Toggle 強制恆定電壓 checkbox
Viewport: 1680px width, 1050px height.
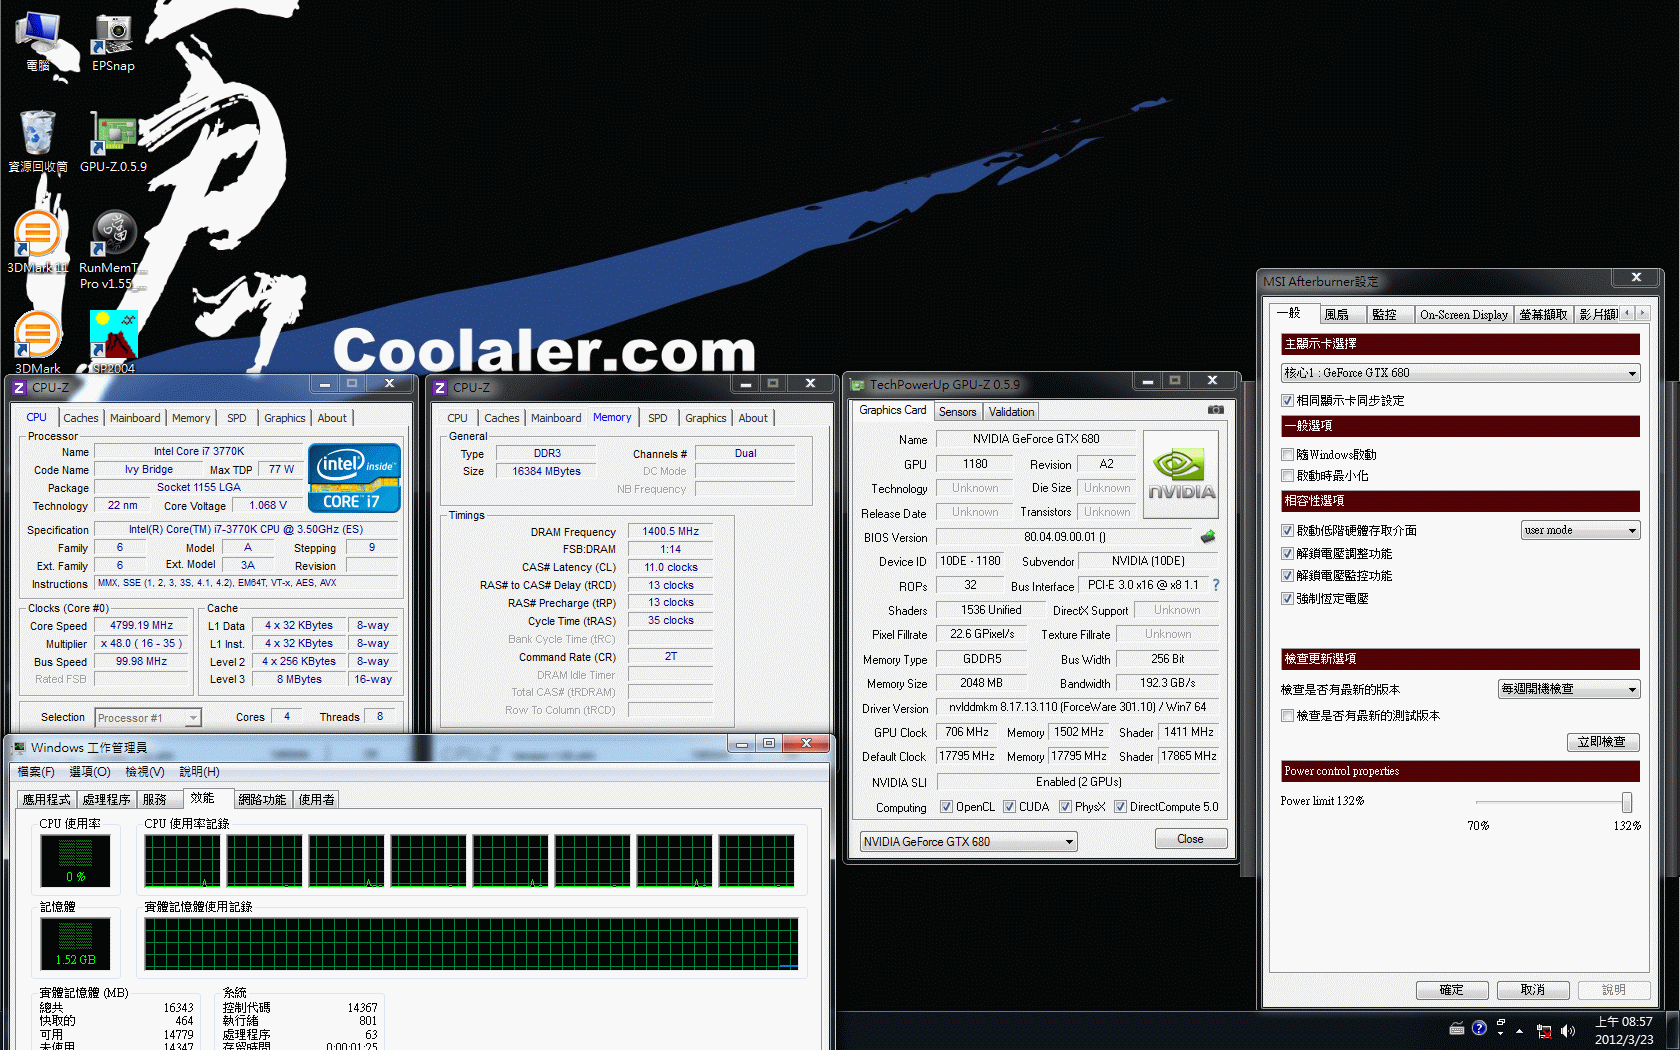click(1288, 599)
